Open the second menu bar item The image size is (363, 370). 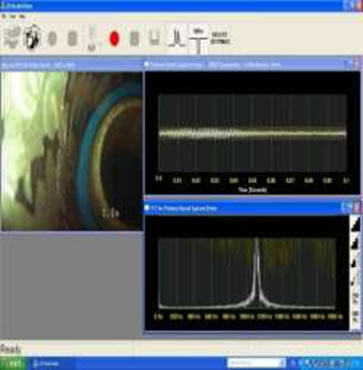pos(13,16)
